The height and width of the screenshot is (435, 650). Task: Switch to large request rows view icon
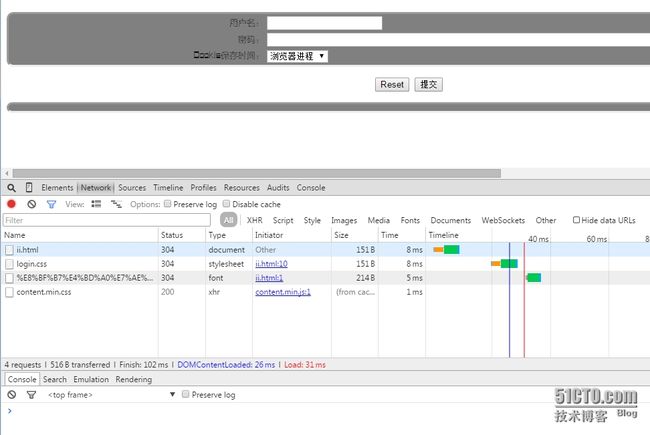coord(96,204)
